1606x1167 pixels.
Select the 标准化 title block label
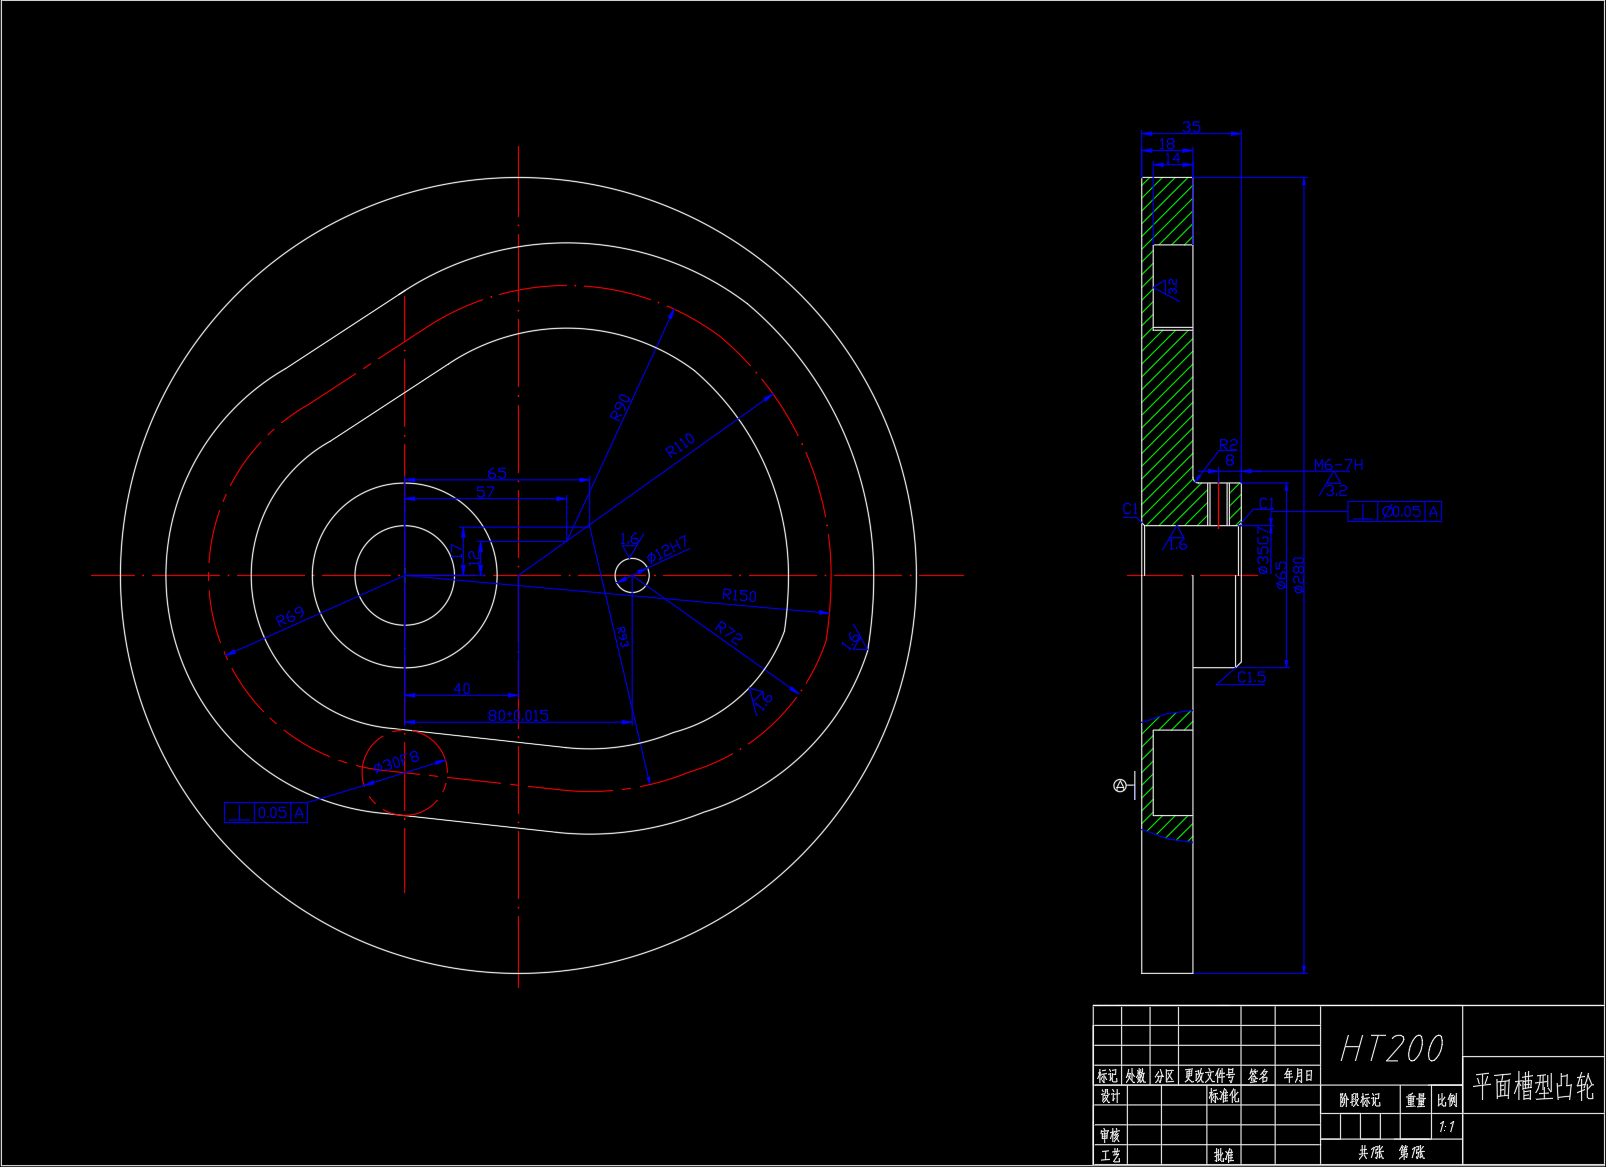tap(1224, 1096)
